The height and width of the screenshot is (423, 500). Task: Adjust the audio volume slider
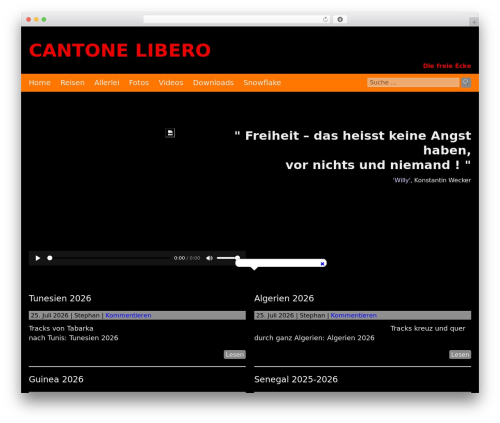point(227,258)
